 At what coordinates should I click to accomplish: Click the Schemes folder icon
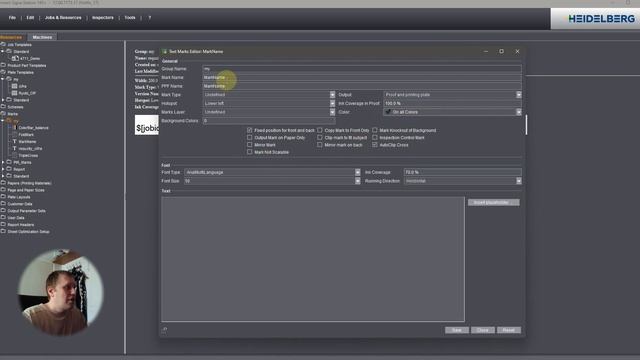pos(3,107)
